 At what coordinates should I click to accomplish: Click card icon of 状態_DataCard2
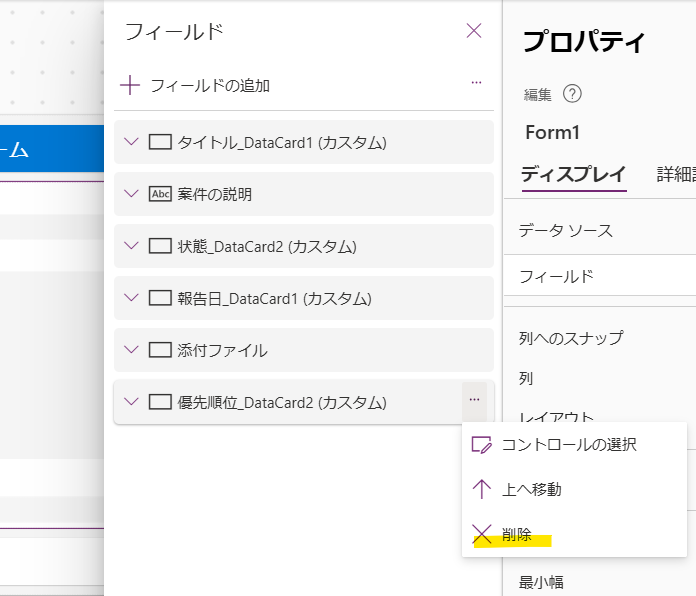tap(160, 246)
